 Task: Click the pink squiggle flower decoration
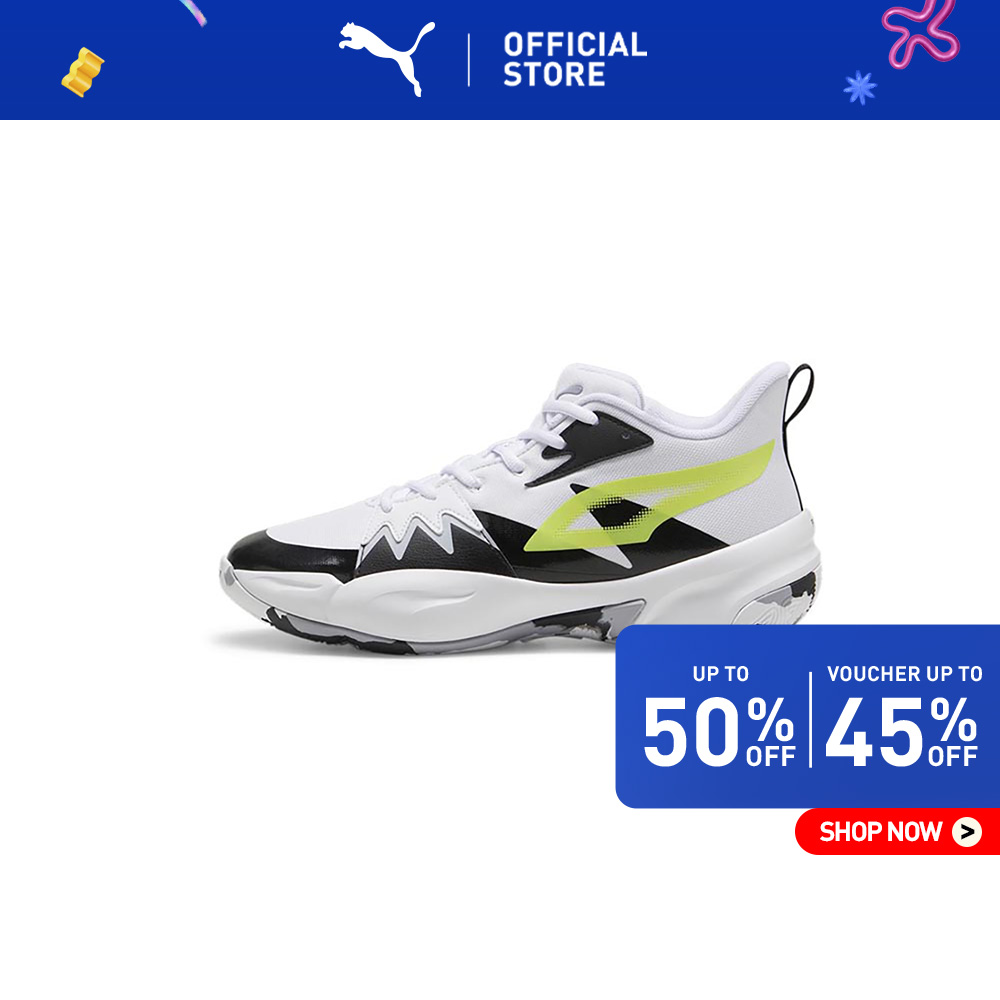pos(920,32)
